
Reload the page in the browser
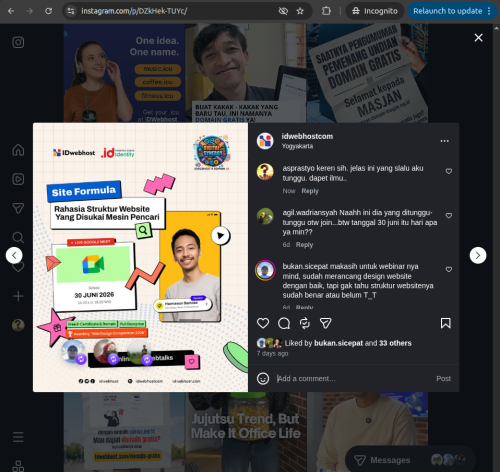[x=49, y=11]
